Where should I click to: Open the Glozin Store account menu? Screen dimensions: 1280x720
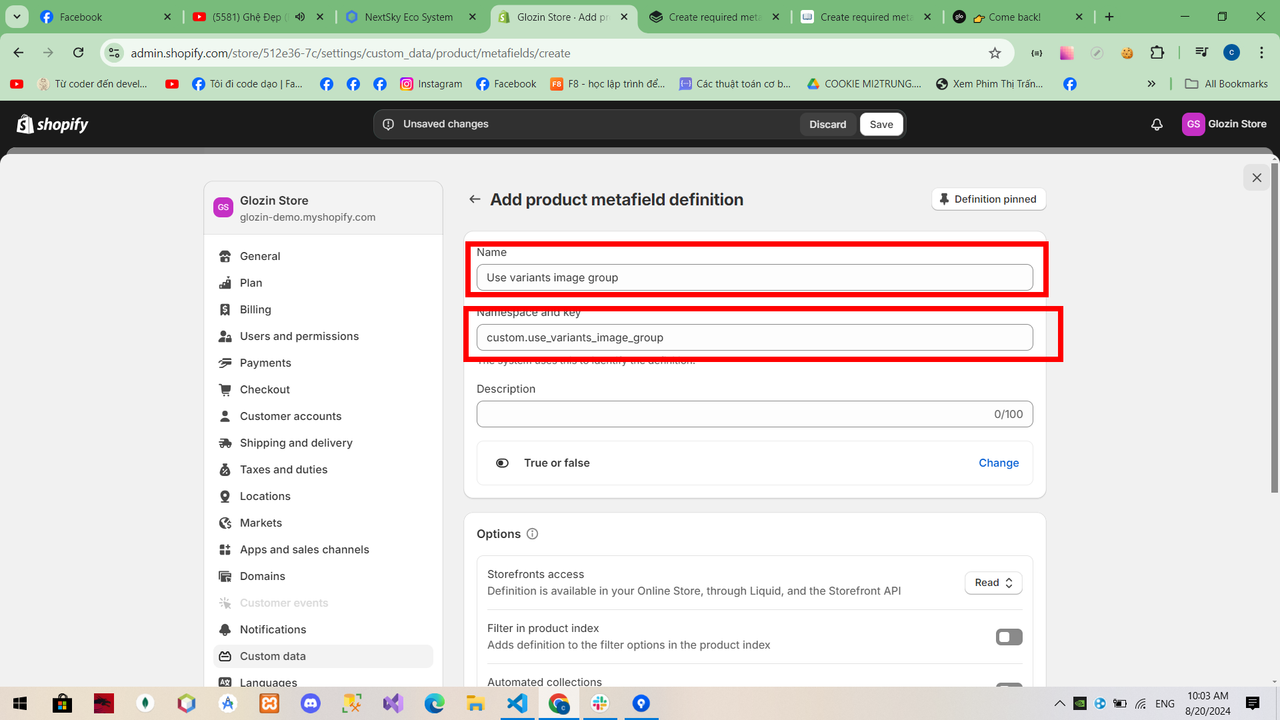coord(1225,124)
